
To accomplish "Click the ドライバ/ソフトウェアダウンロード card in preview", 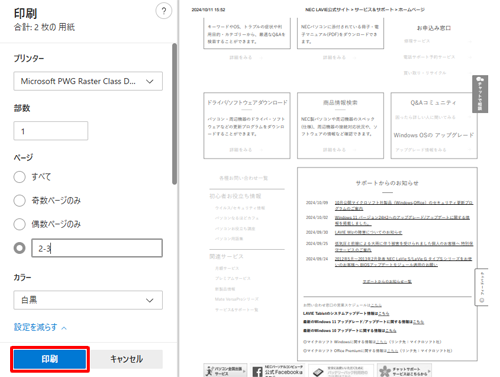I will [x=247, y=126].
